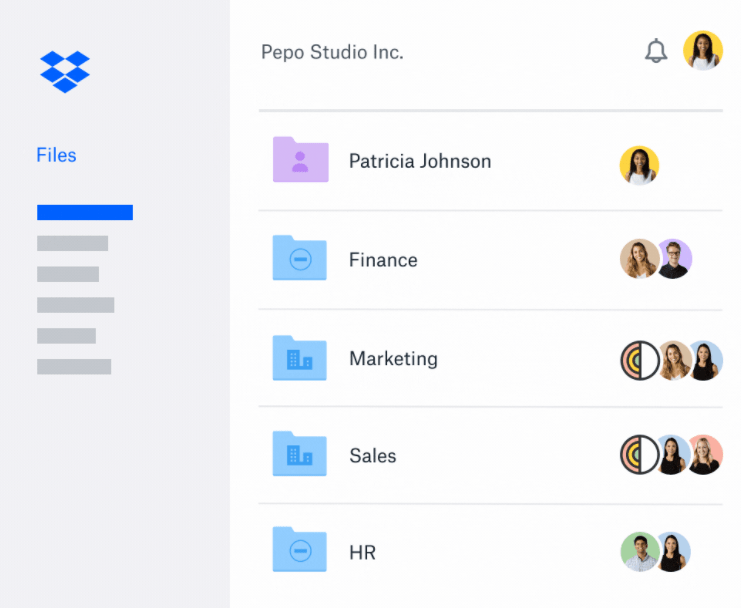
Task: View HR folder member avatars
Action: pos(655,551)
